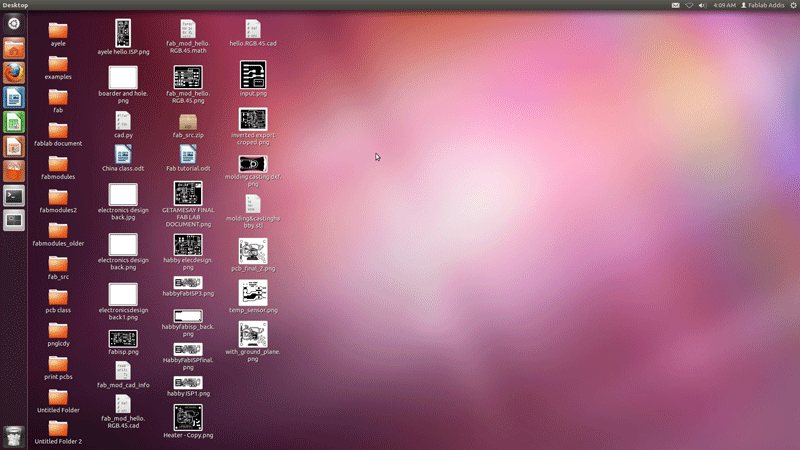Screen dimensions: 800x450
Task: Open the sound volume indicator
Action: tap(702, 5)
